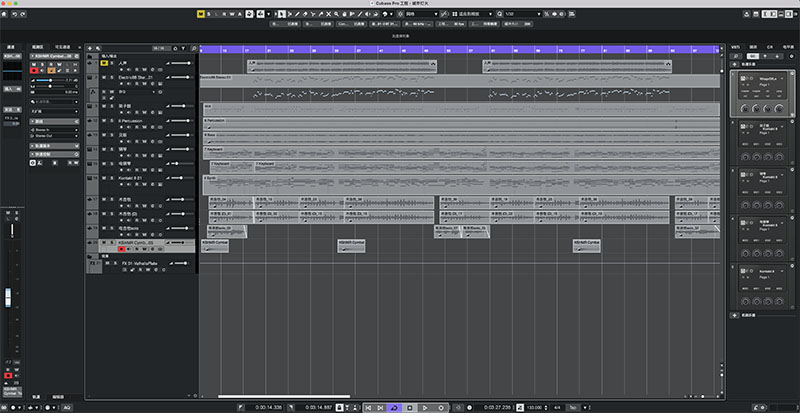
Task: Select the Draw pencil tool
Action: tap(297, 14)
